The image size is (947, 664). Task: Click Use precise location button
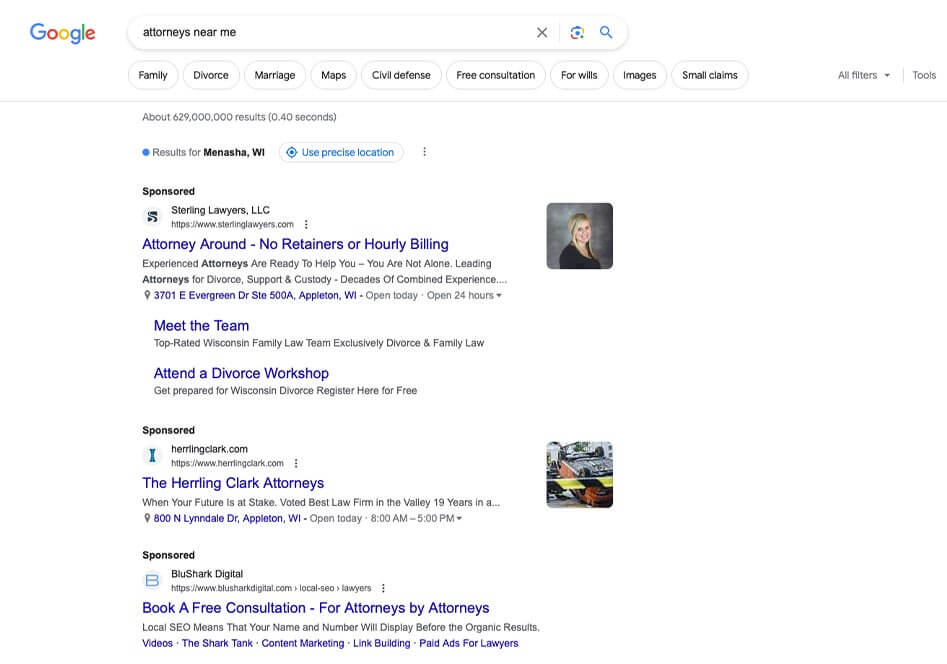click(340, 152)
